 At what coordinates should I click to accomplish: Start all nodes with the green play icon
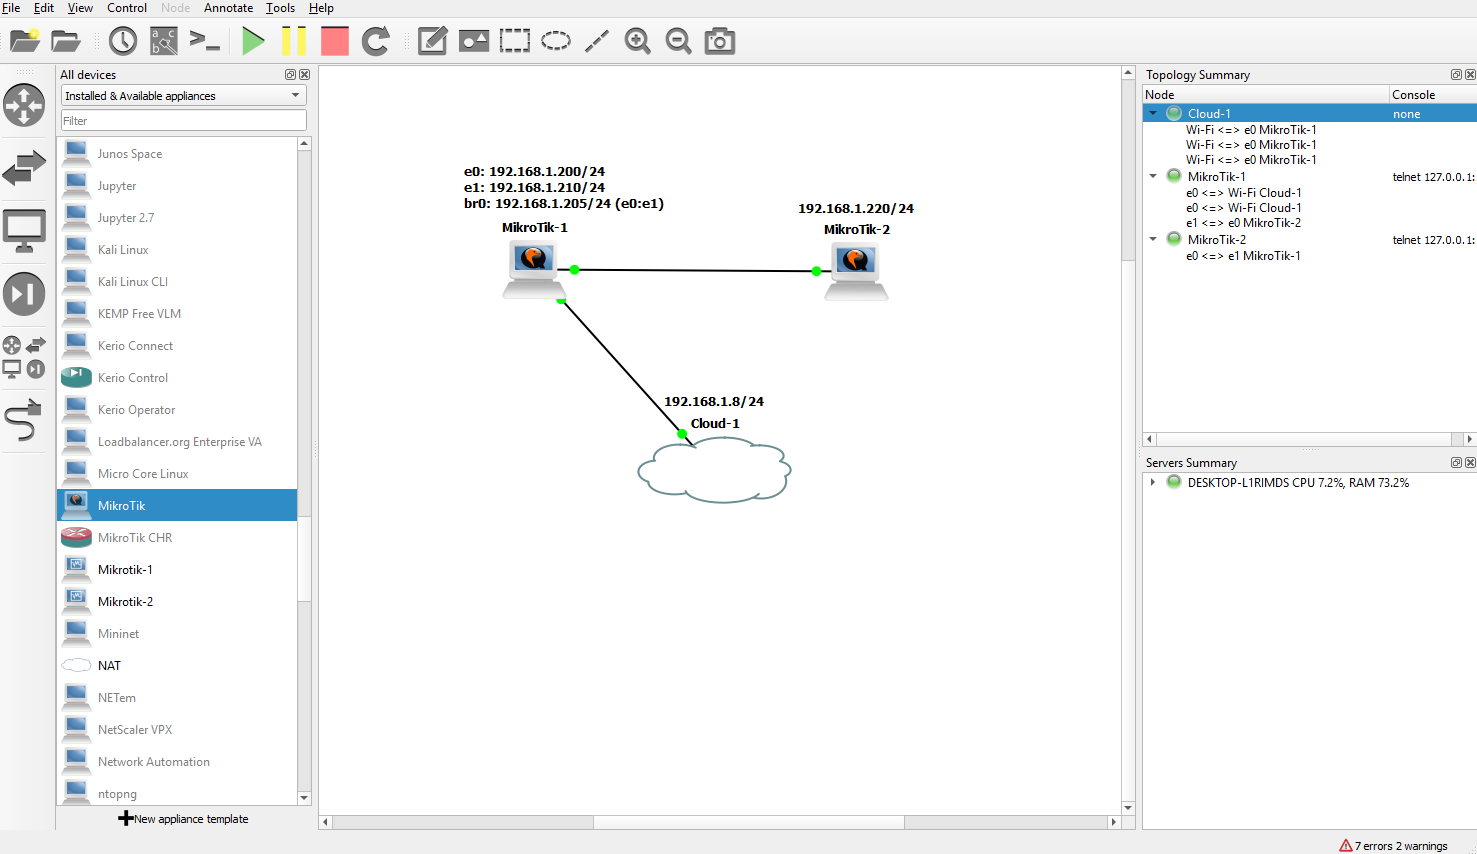pyautogui.click(x=253, y=41)
